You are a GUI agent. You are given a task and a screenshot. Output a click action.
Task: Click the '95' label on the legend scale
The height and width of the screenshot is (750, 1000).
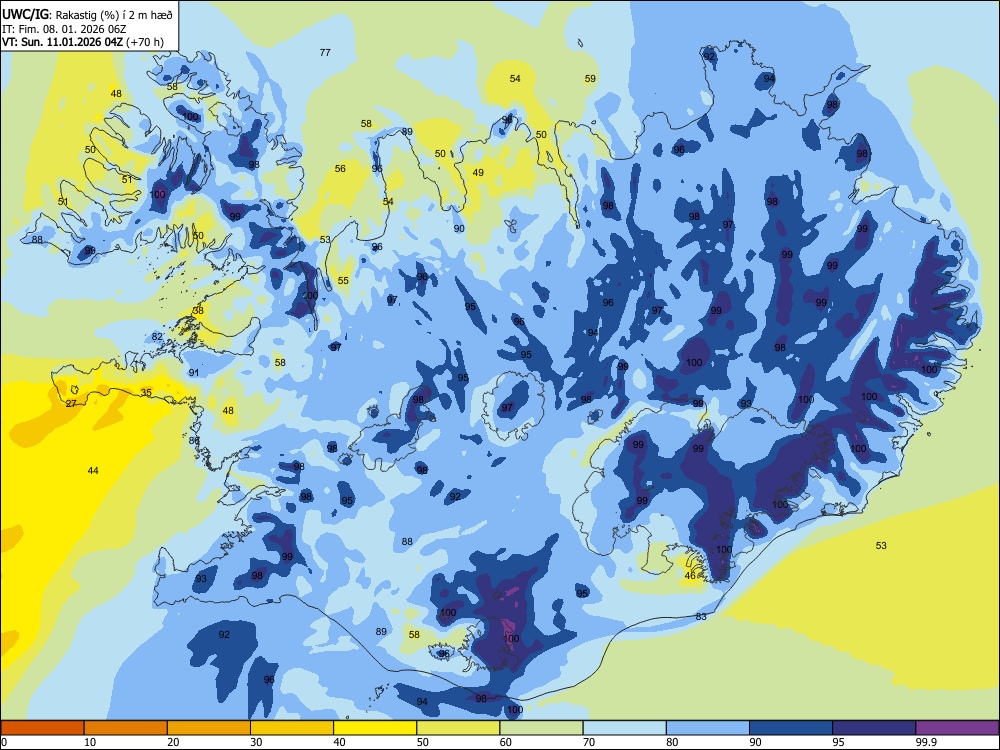838,742
